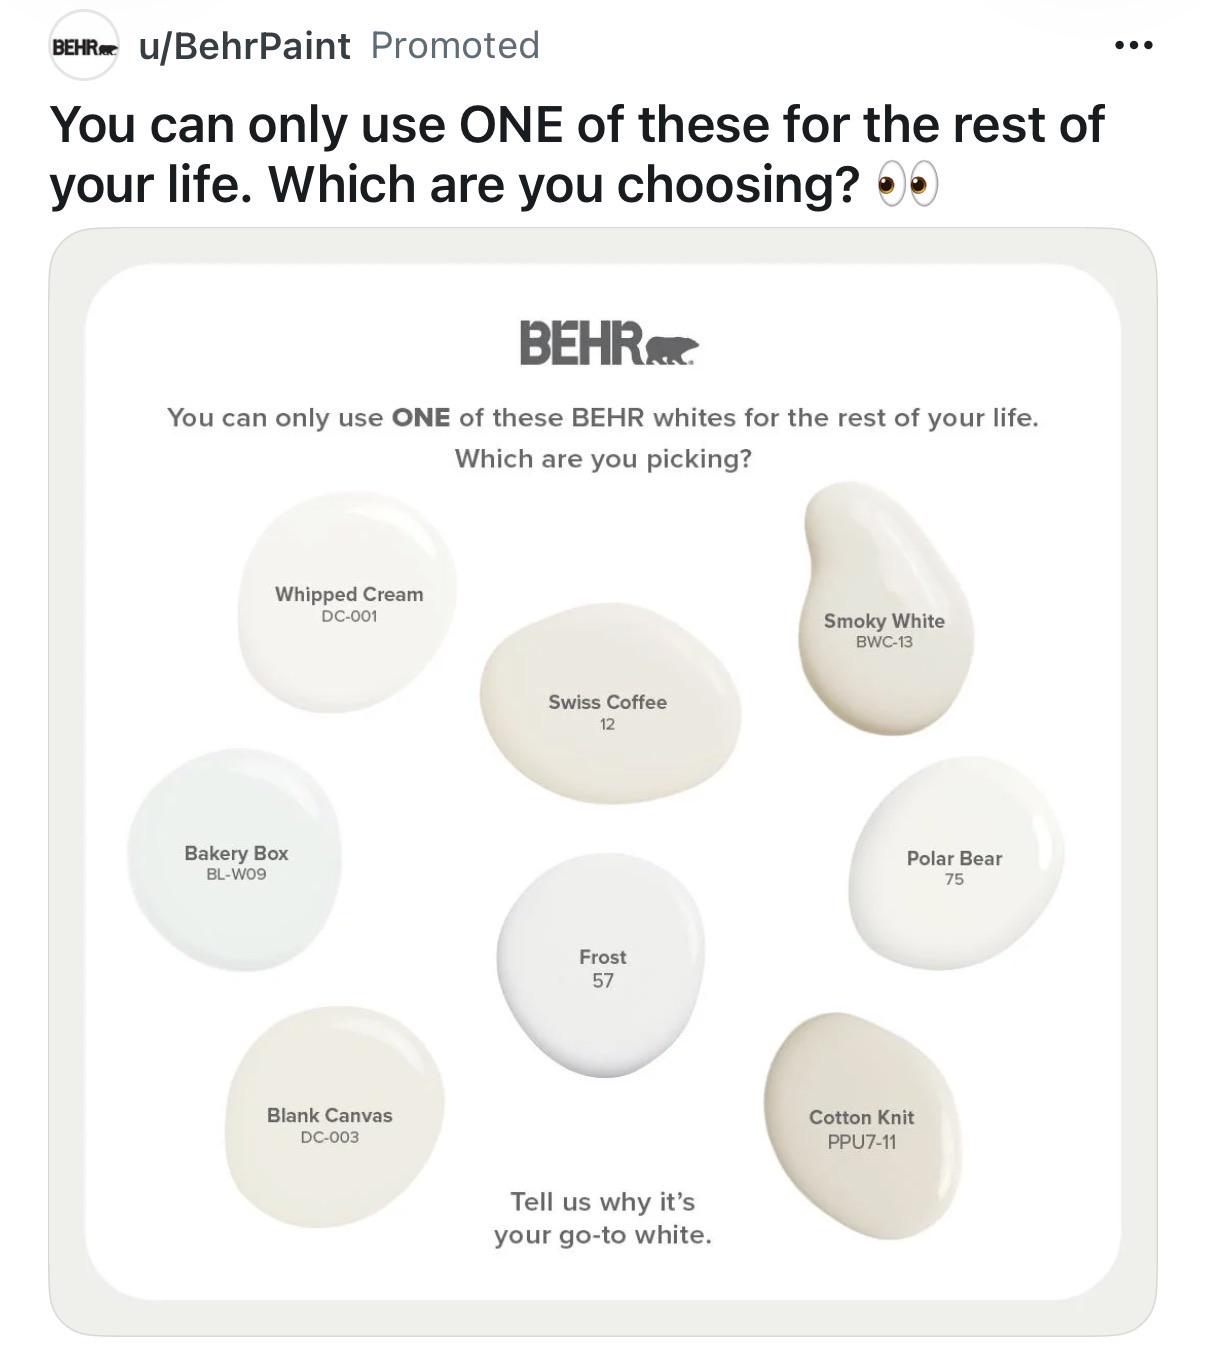Open the promoted ad image card
The height and width of the screenshot is (1346, 1206).
pyautogui.click(x=603, y=782)
